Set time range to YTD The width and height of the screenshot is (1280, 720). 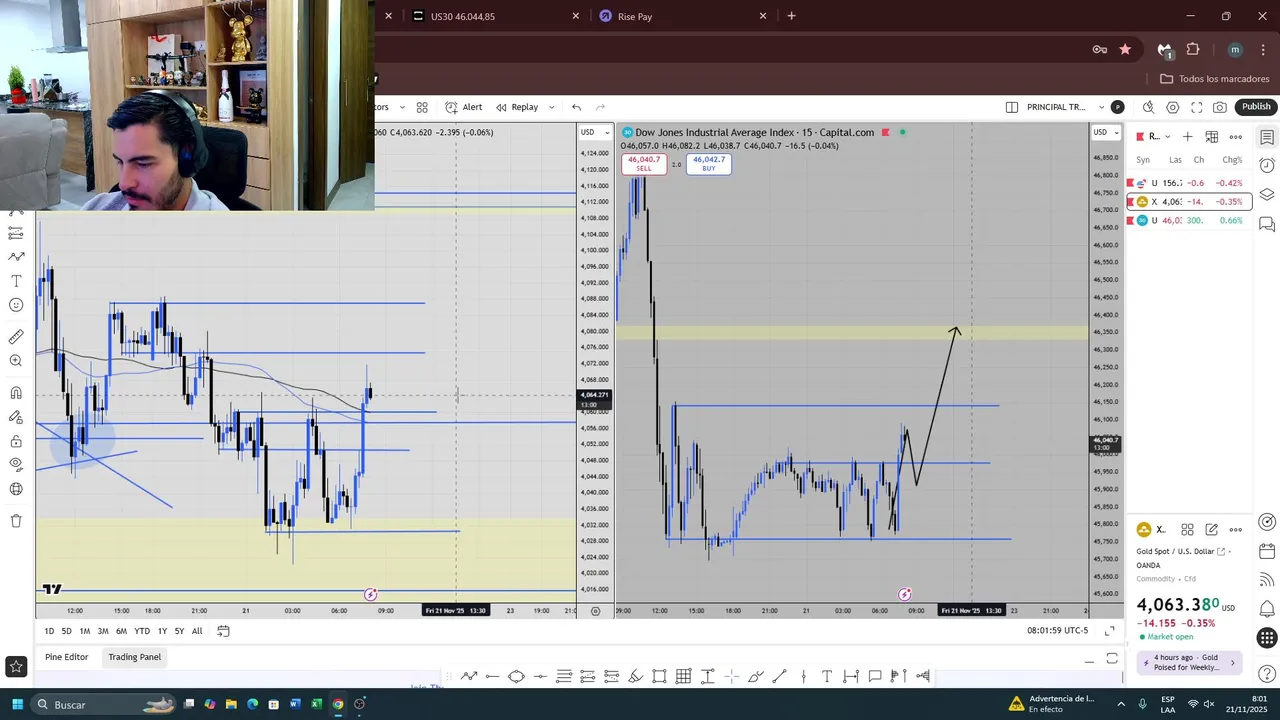click(142, 631)
